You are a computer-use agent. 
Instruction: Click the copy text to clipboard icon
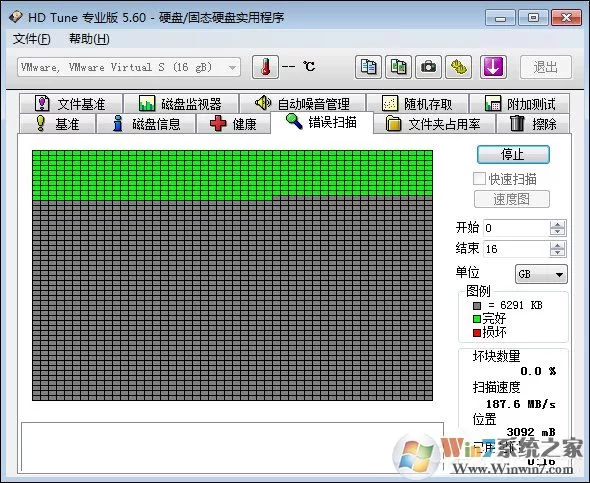[368, 67]
